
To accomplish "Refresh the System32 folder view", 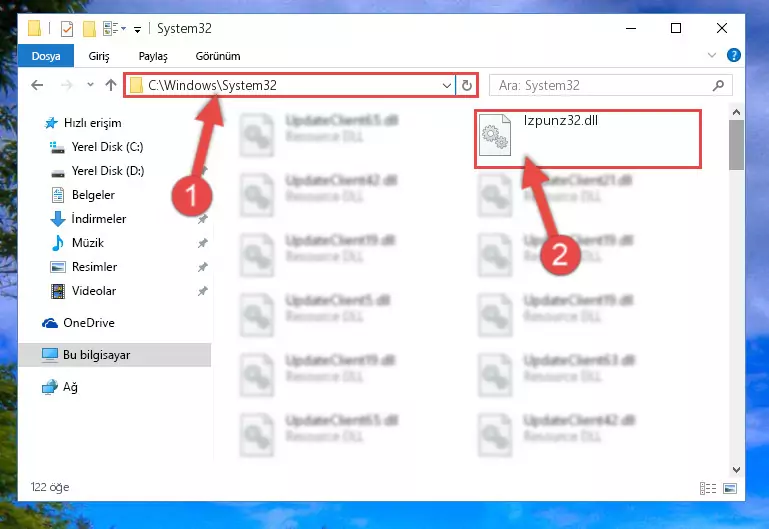I will click(467, 86).
